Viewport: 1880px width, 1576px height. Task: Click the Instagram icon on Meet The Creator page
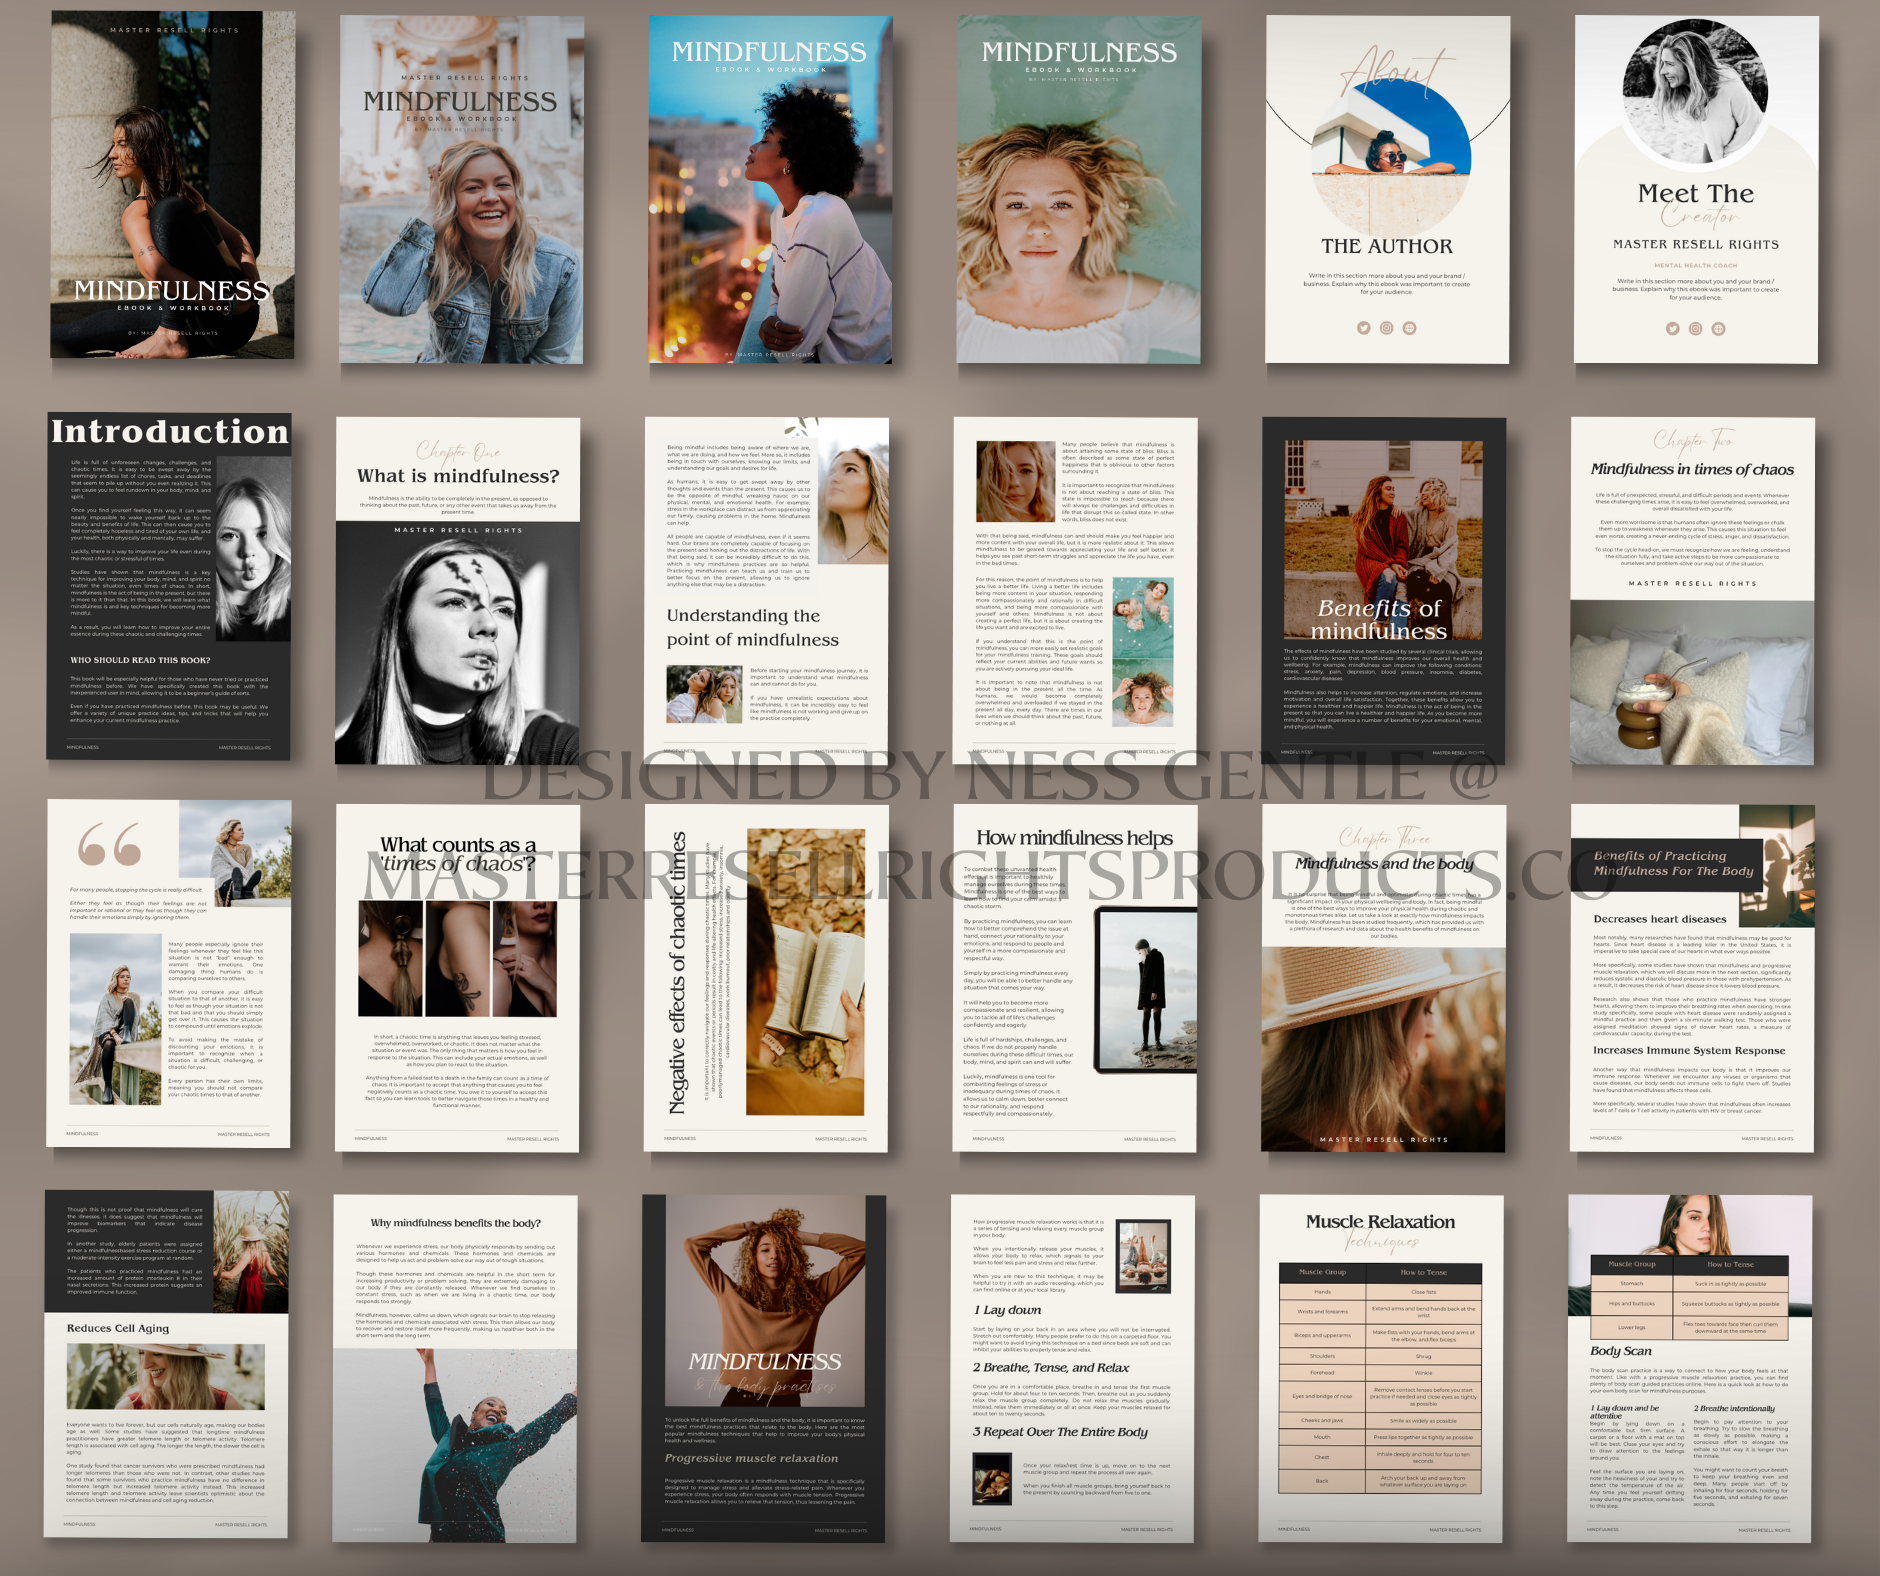pos(1695,329)
